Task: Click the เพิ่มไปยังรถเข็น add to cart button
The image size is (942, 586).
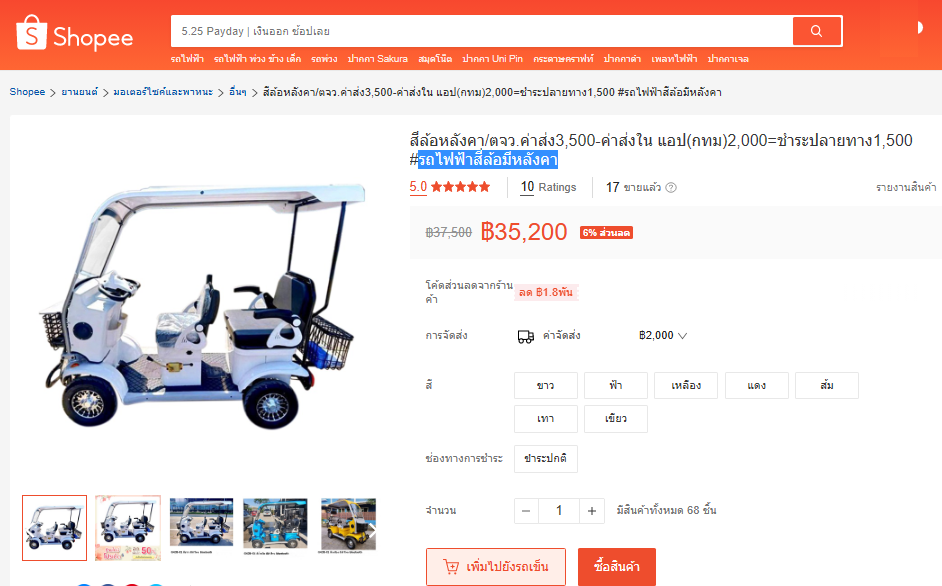Action: [496, 566]
